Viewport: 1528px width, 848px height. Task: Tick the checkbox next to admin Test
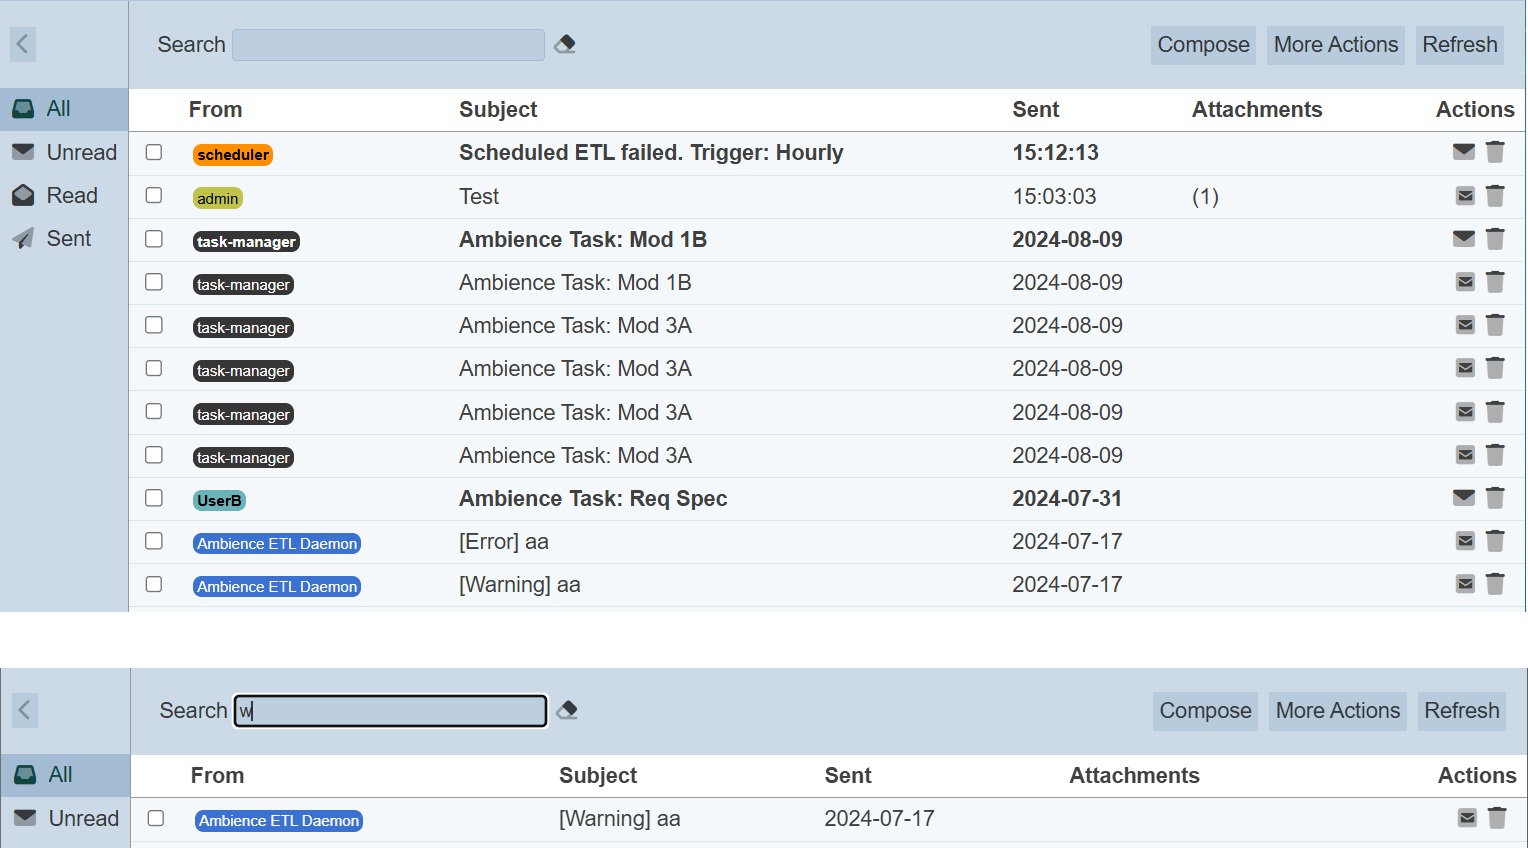click(154, 195)
